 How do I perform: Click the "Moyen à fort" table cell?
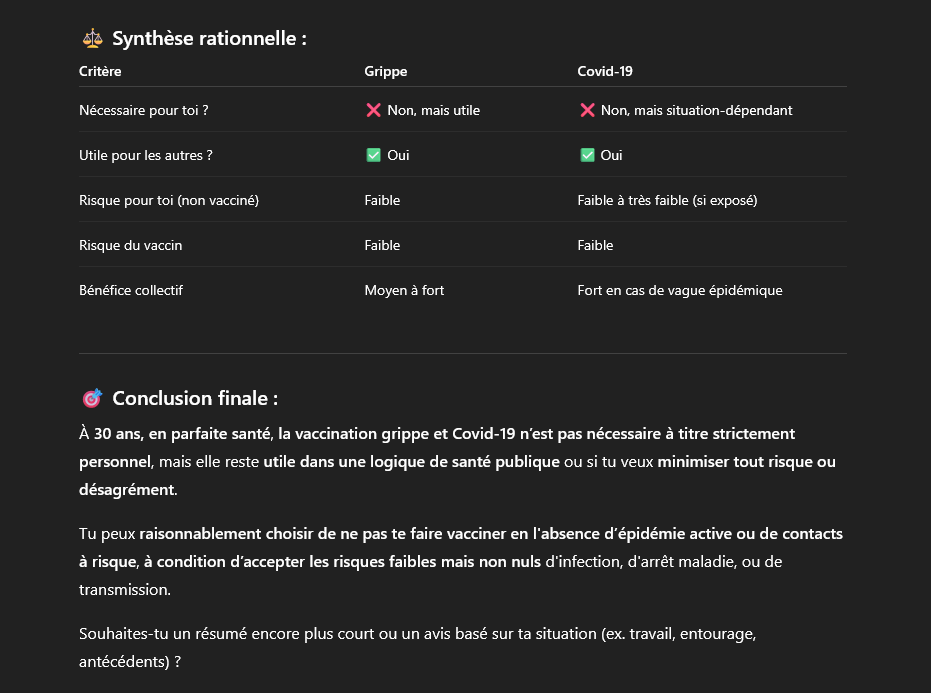404,290
